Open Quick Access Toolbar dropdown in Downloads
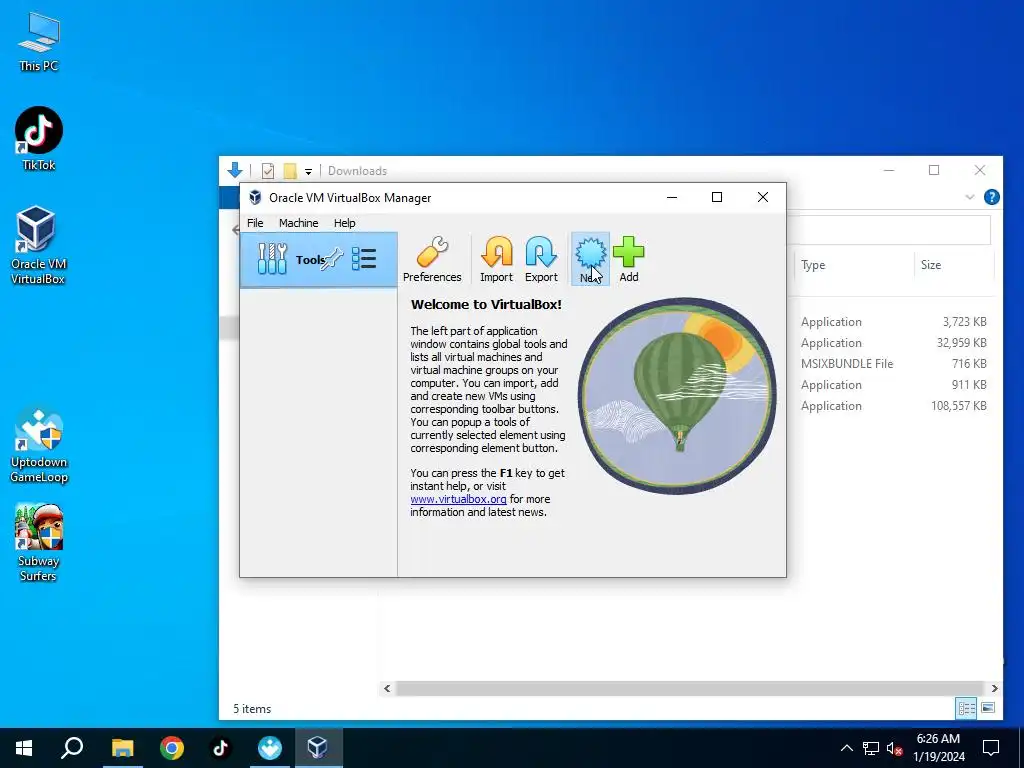This screenshot has width=1024, height=768. pyautogui.click(x=308, y=171)
